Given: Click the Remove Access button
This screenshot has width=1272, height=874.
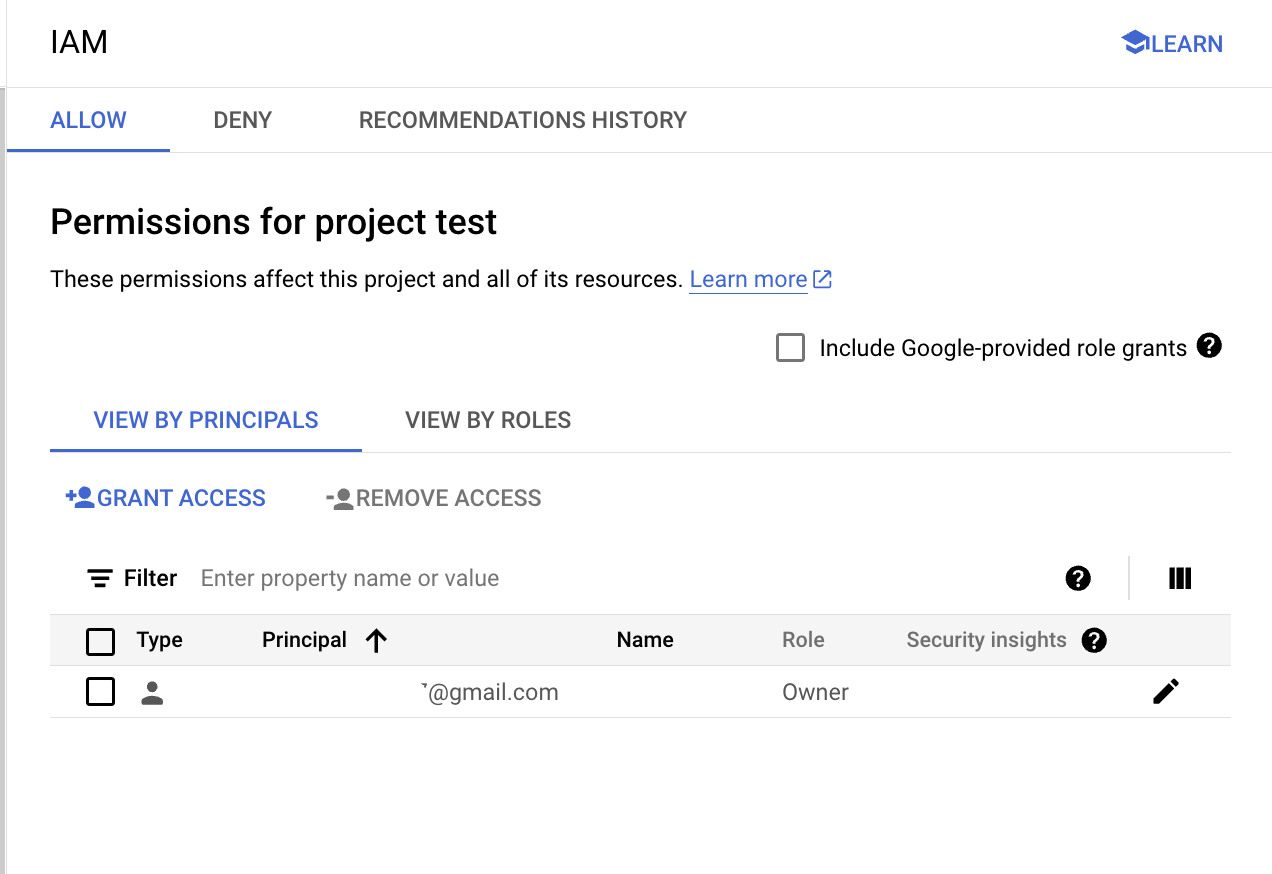Looking at the screenshot, I should (x=434, y=498).
